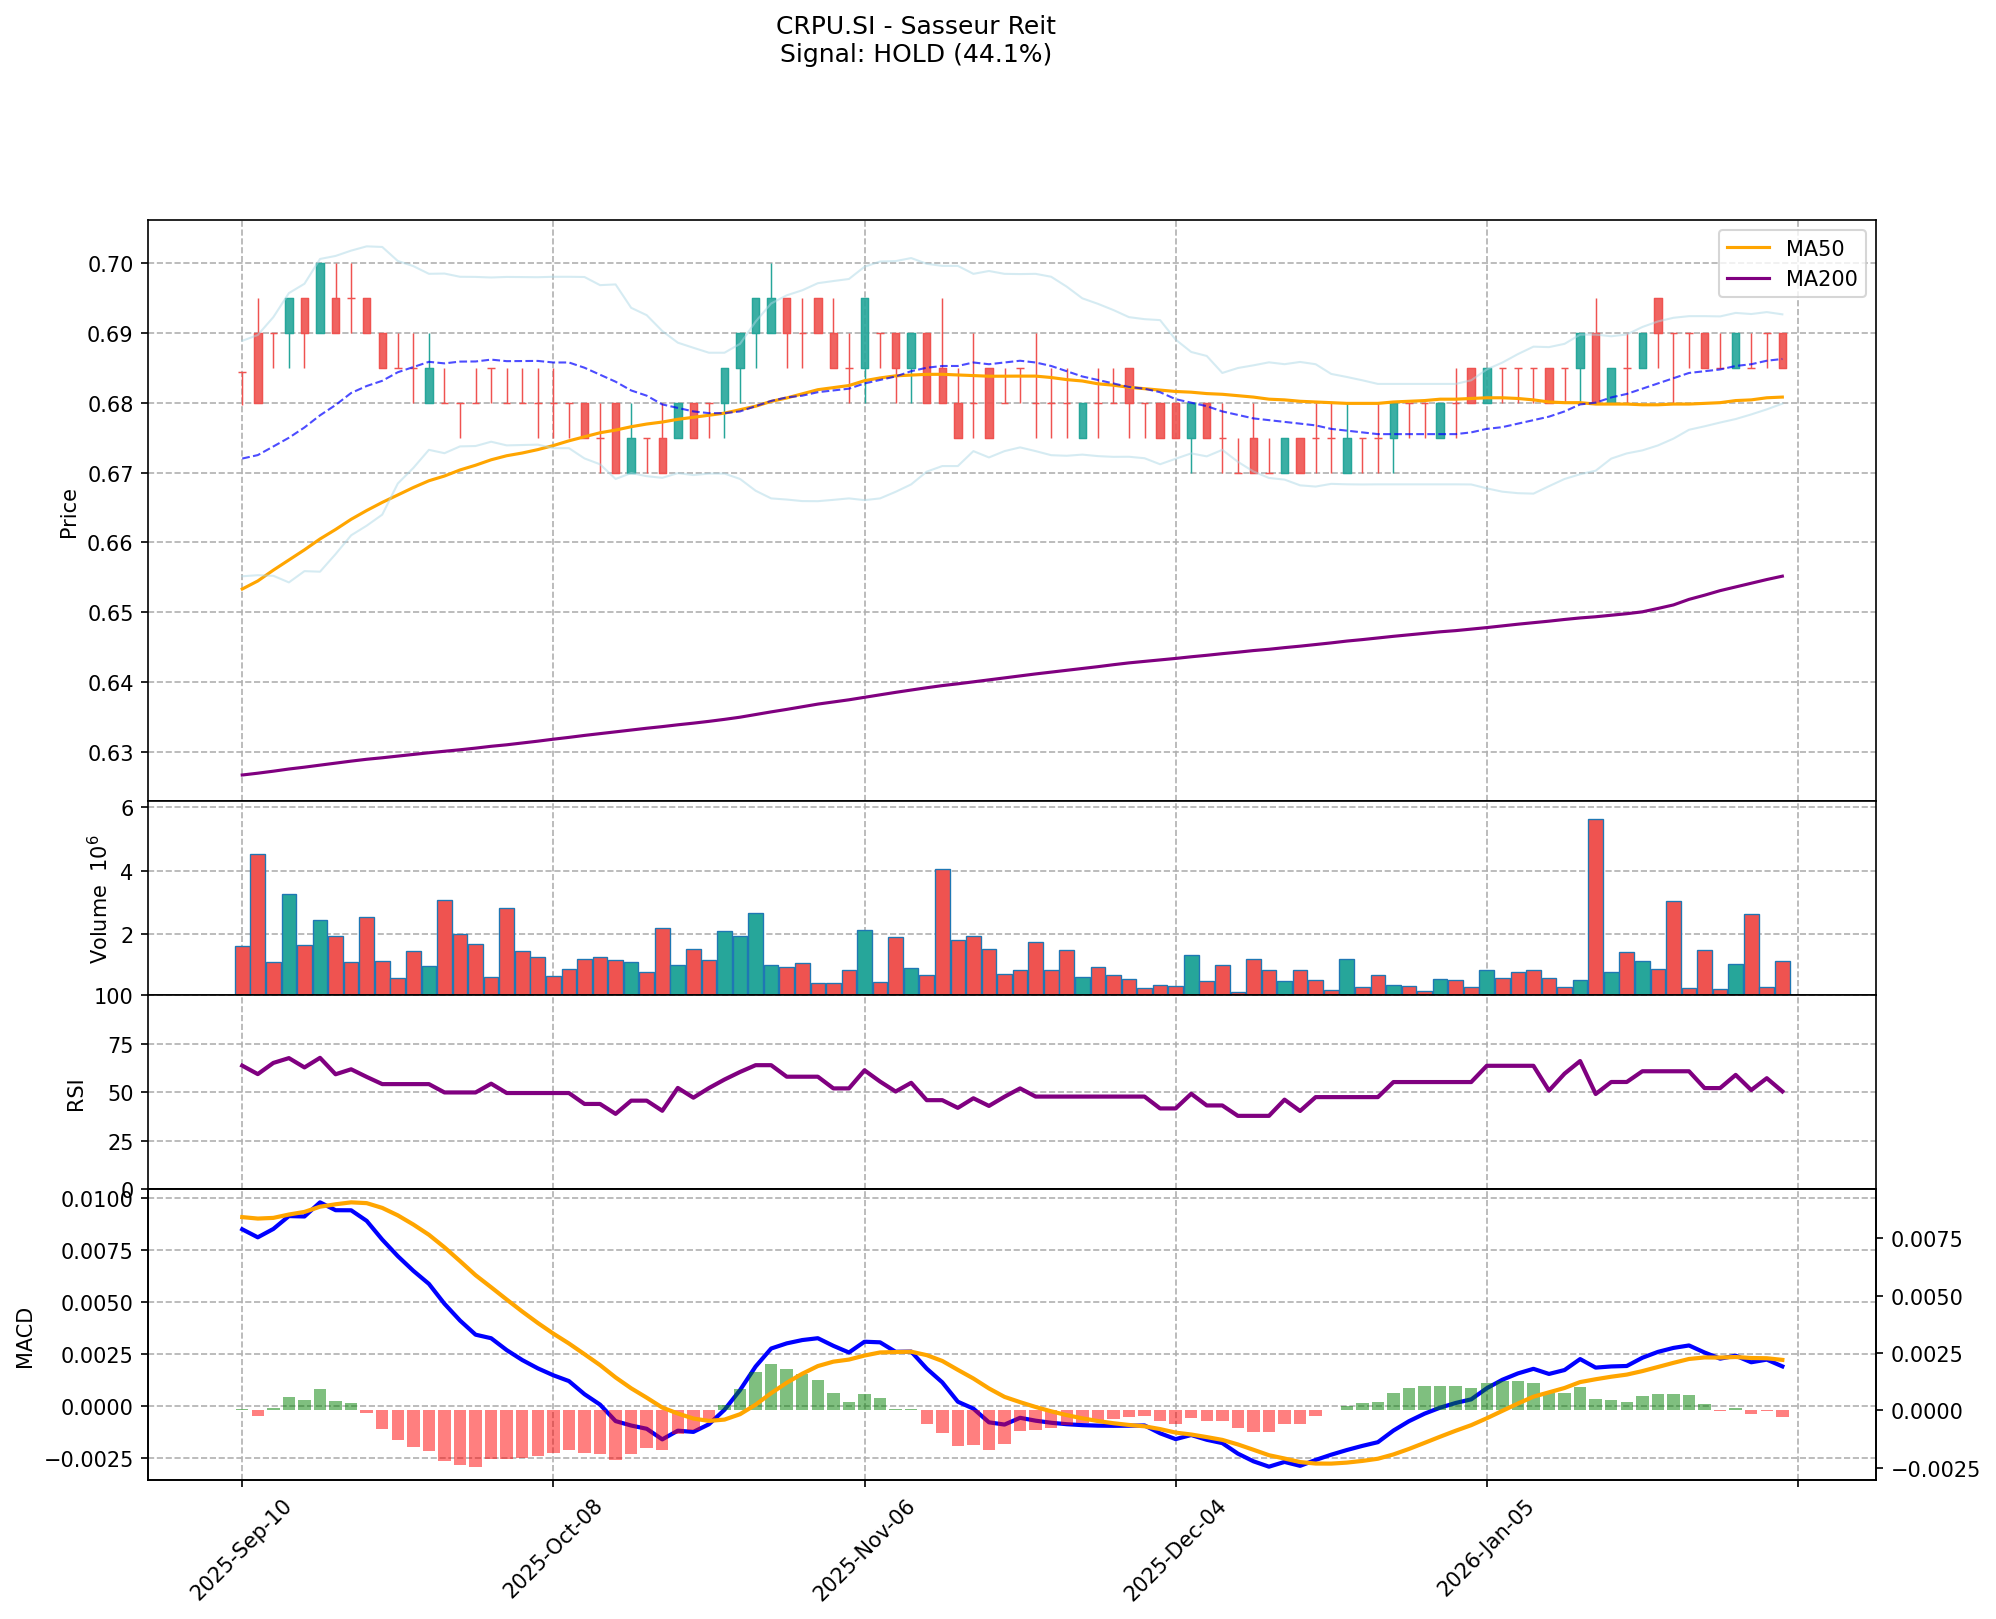The width and height of the screenshot is (1996, 1619).
Task: Click the 2025-Dec-04 date axis label
Action: pyautogui.click(x=1174, y=1548)
